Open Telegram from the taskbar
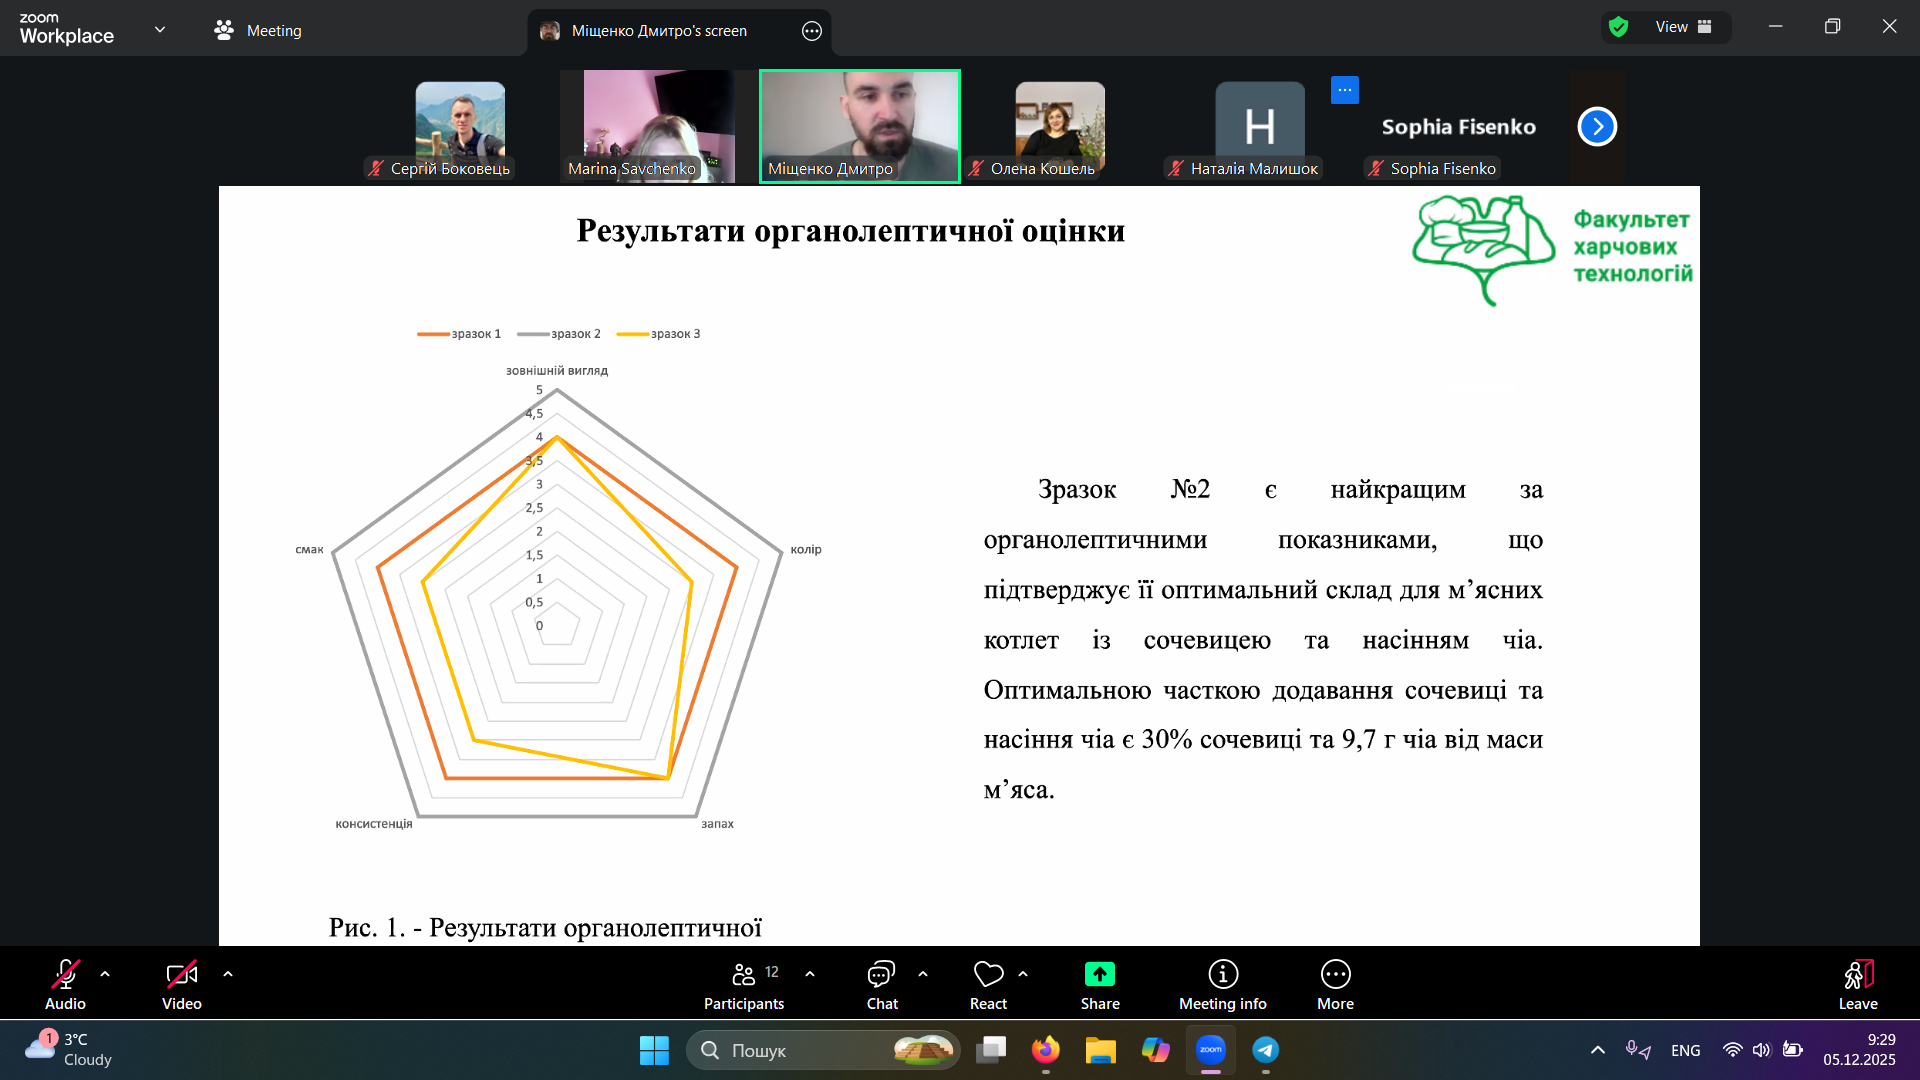The width and height of the screenshot is (1920, 1080). click(x=1265, y=1050)
